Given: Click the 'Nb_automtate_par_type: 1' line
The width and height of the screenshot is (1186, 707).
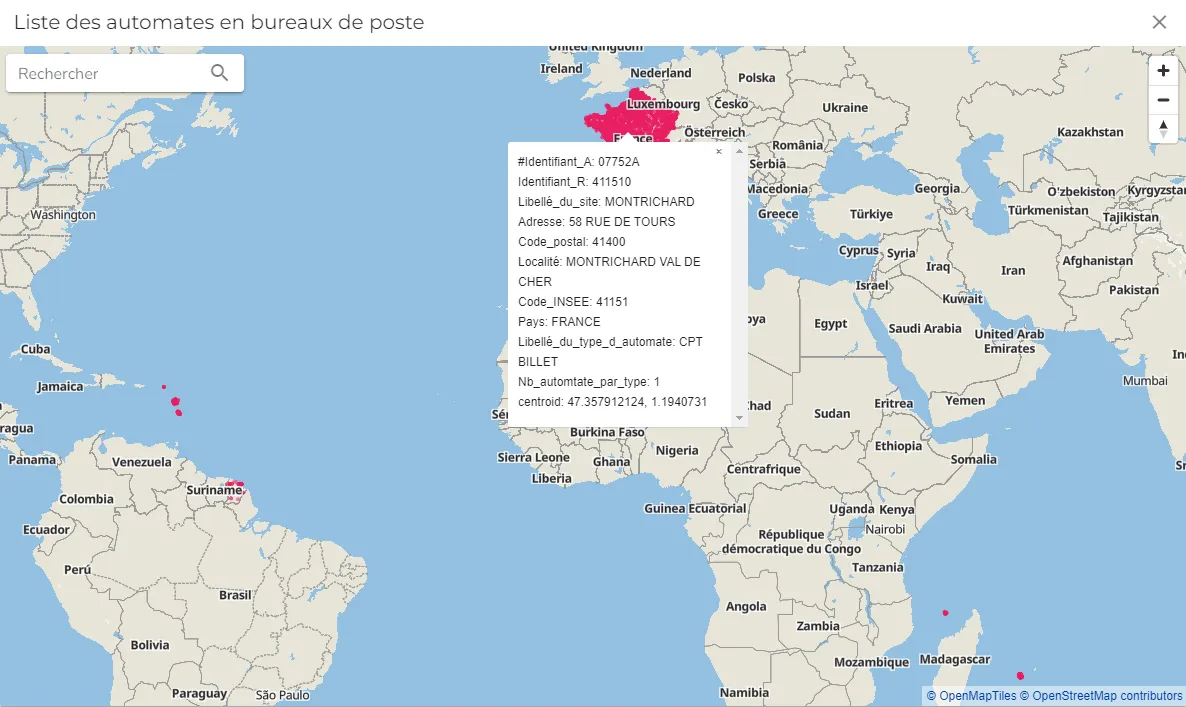Looking at the screenshot, I should pos(588,382).
